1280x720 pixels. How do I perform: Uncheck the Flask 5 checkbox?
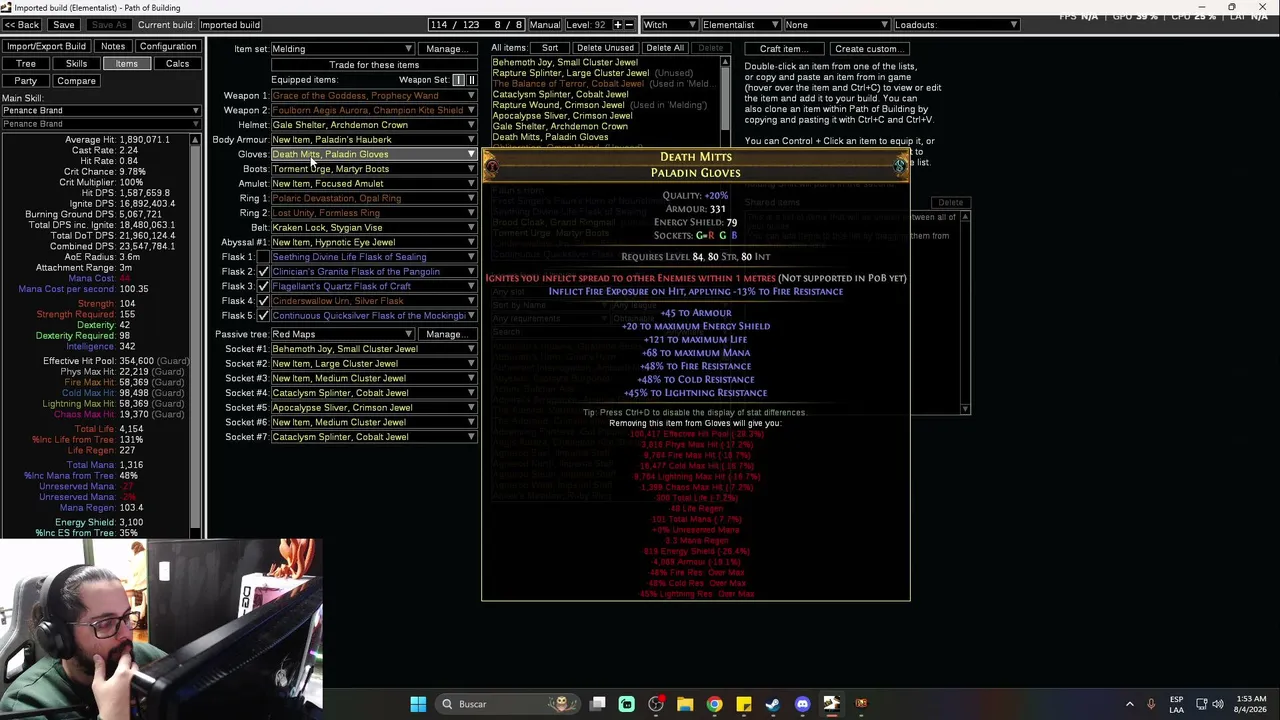[263, 316]
